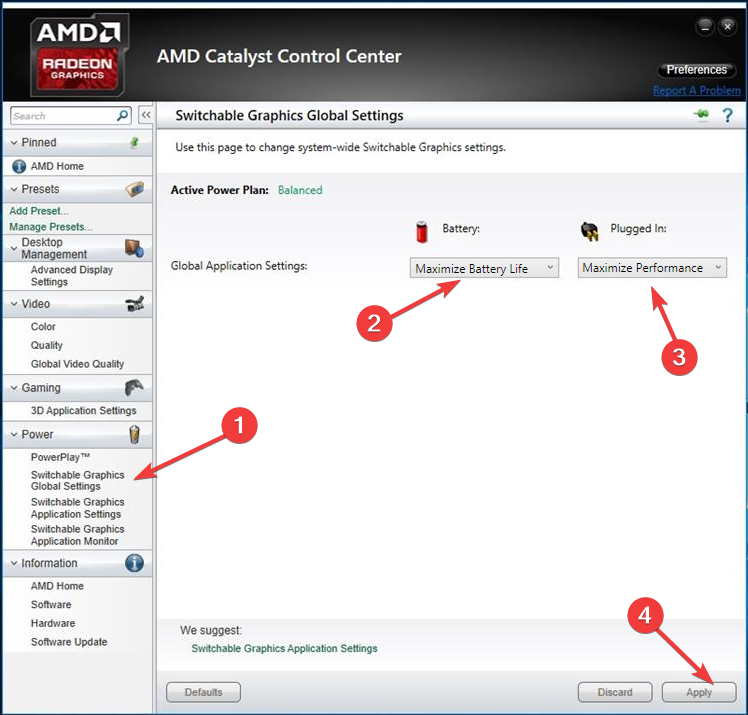Viewport: 748px width, 715px height.
Task: Click the Gaming controller icon
Action: click(134, 387)
